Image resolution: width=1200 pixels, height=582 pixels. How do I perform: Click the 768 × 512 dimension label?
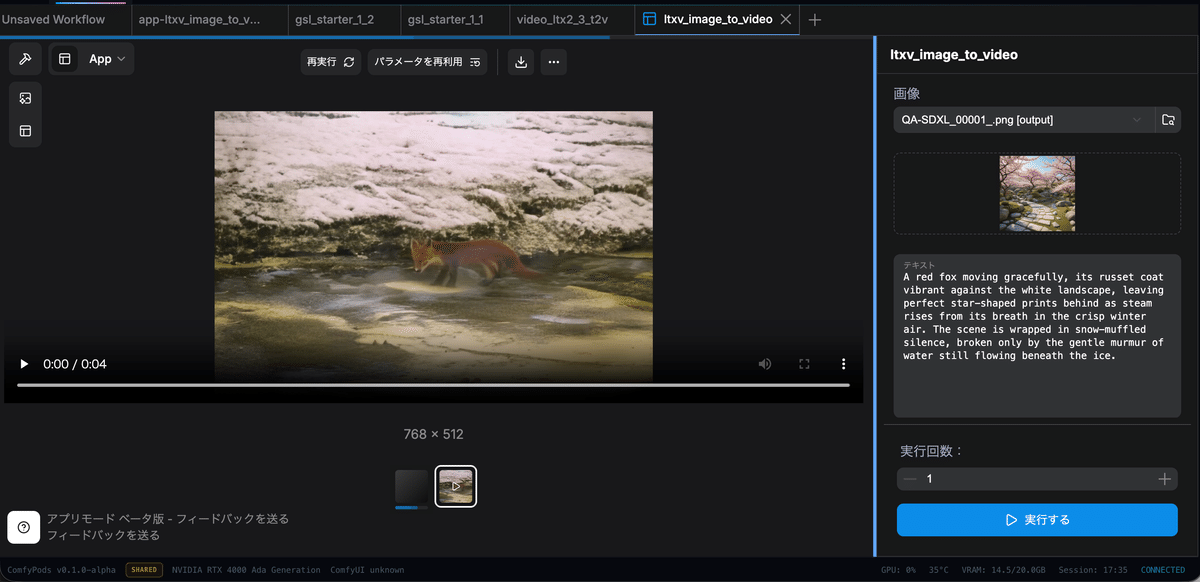[x=433, y=434]
